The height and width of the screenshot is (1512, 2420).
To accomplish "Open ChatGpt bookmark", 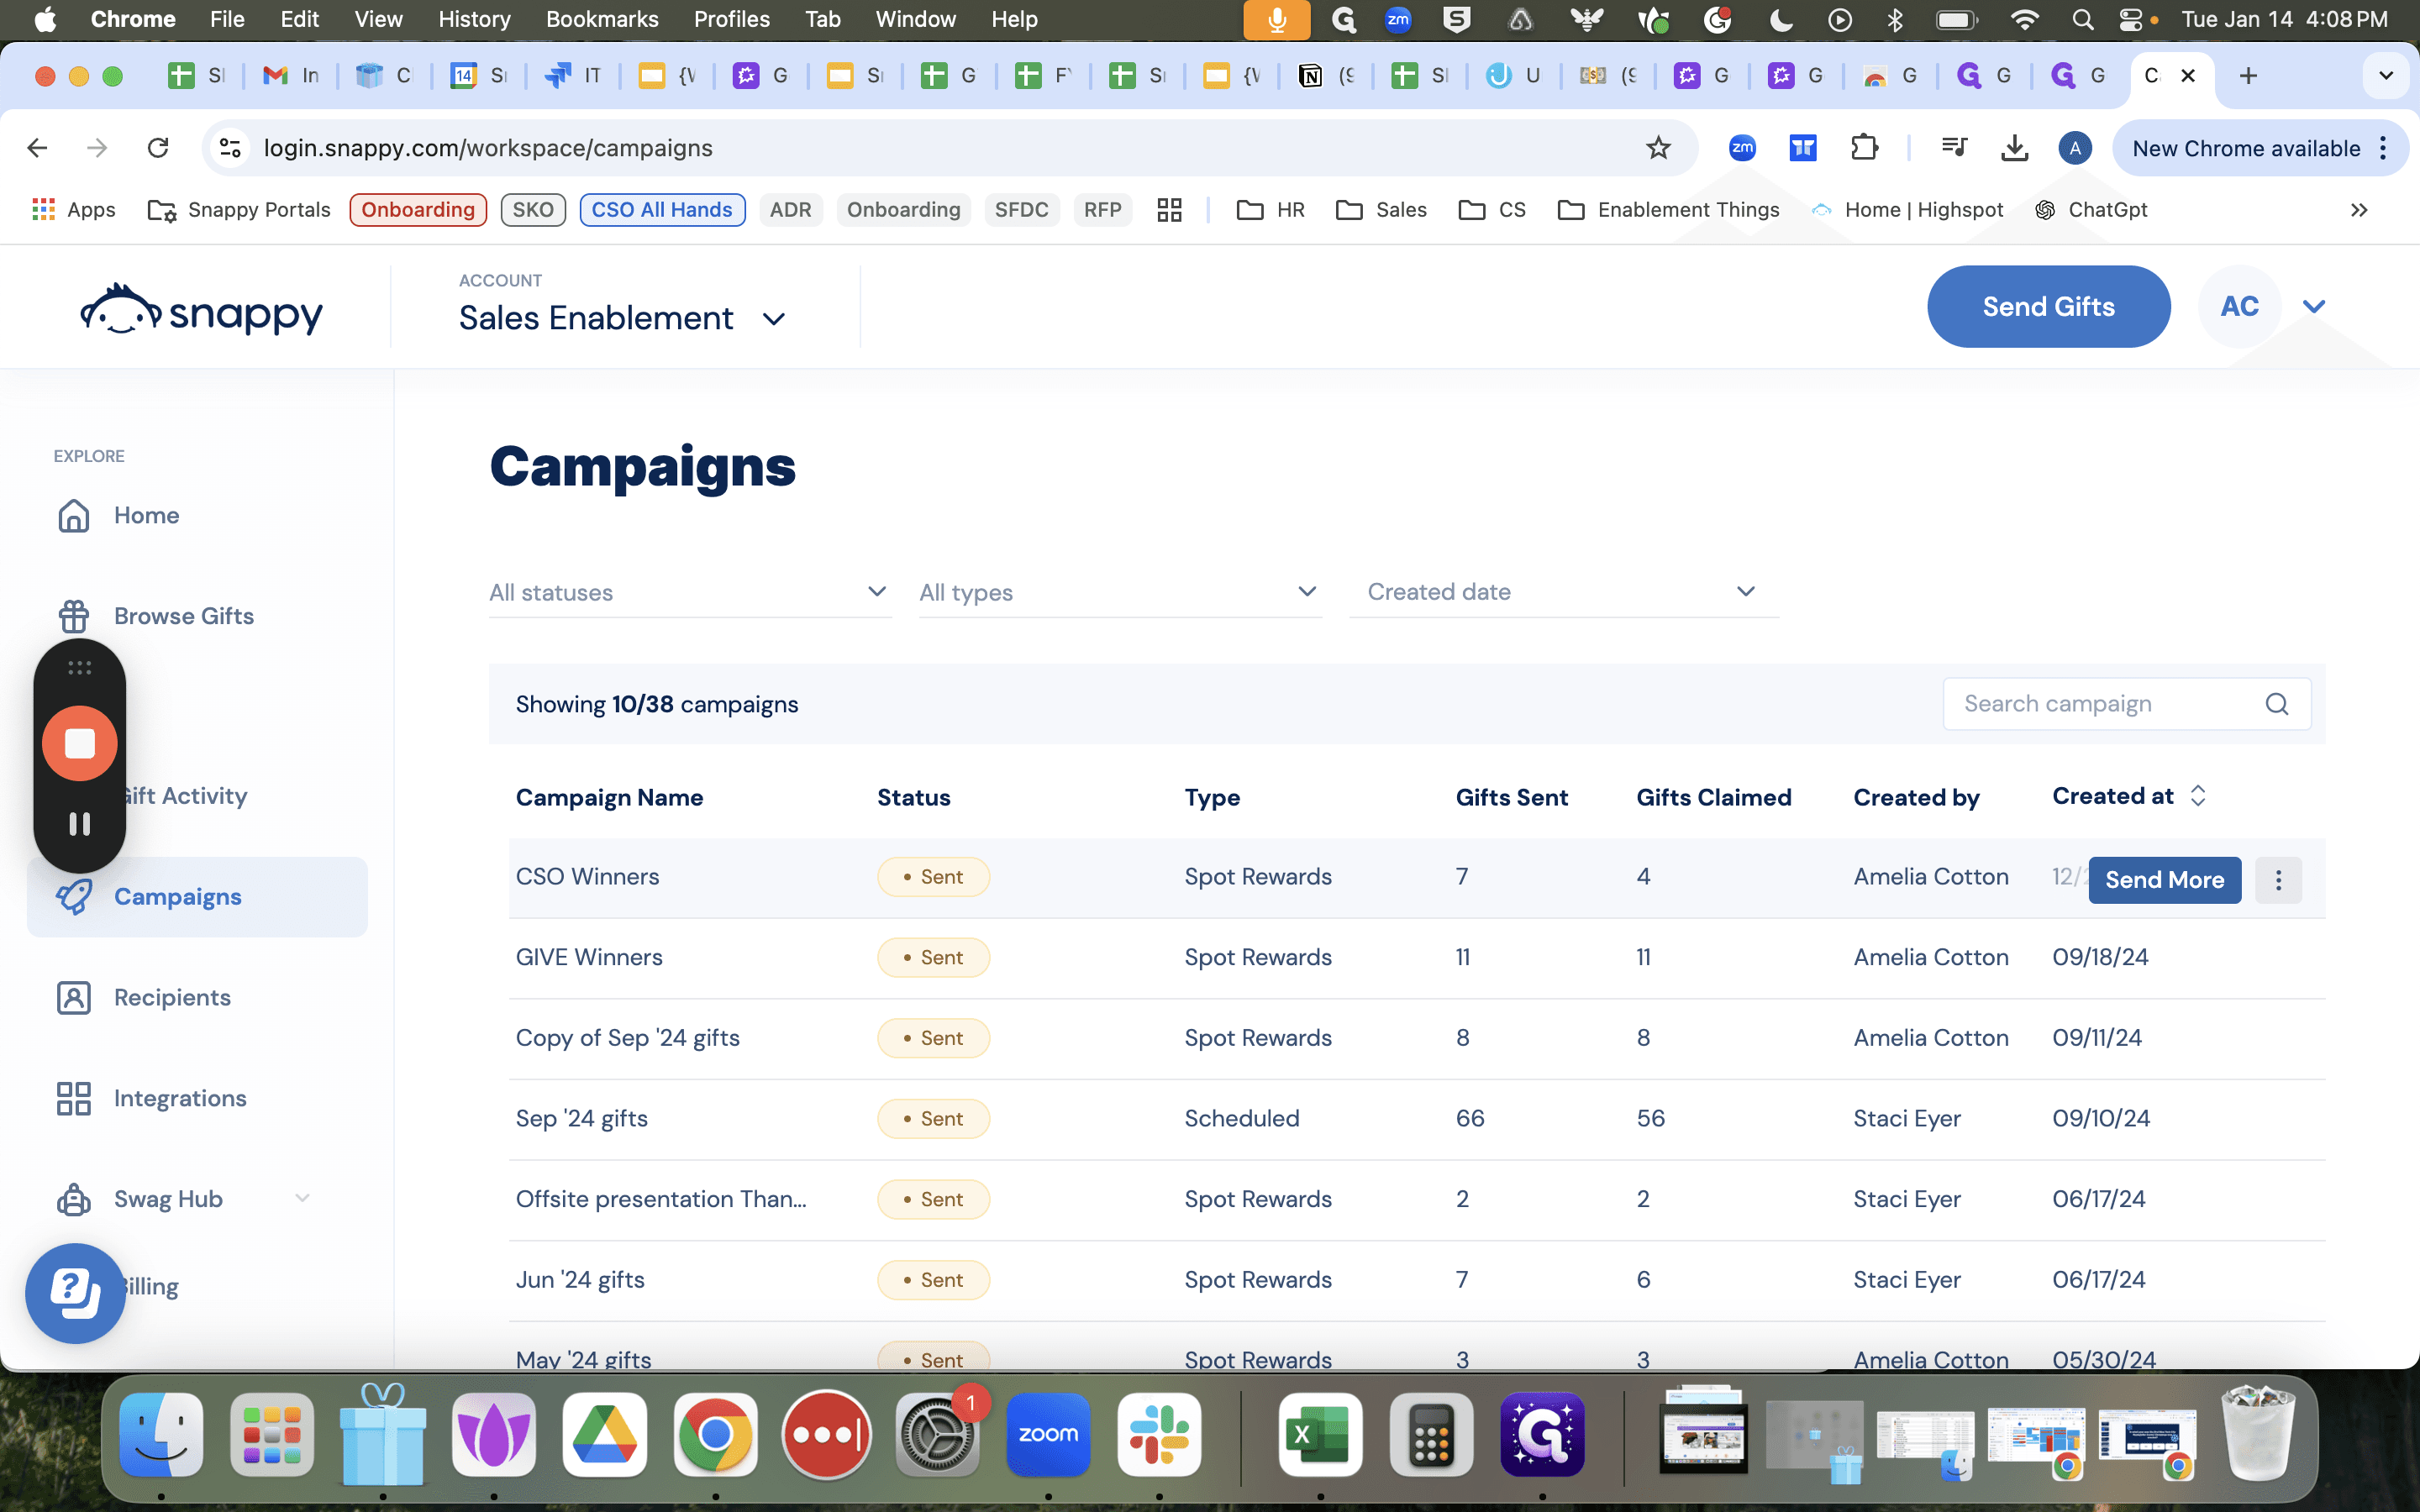I will coord(2091,210).
